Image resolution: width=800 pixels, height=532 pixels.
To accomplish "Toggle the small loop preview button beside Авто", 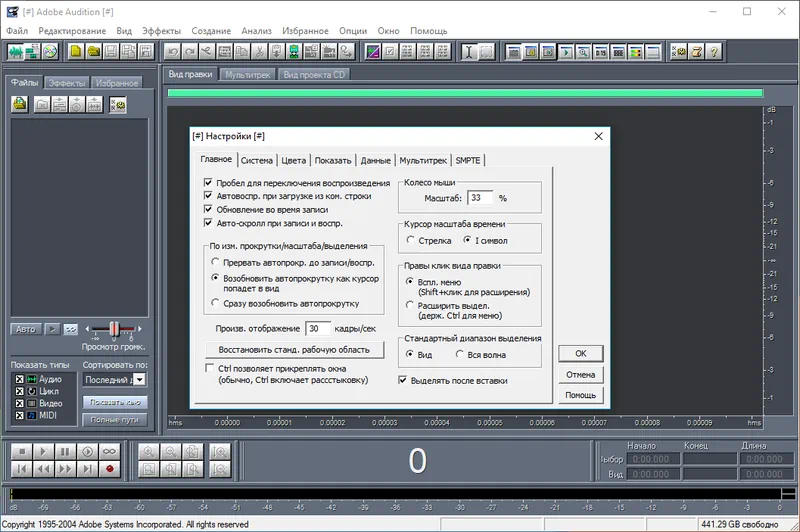I will coord(70,330).
